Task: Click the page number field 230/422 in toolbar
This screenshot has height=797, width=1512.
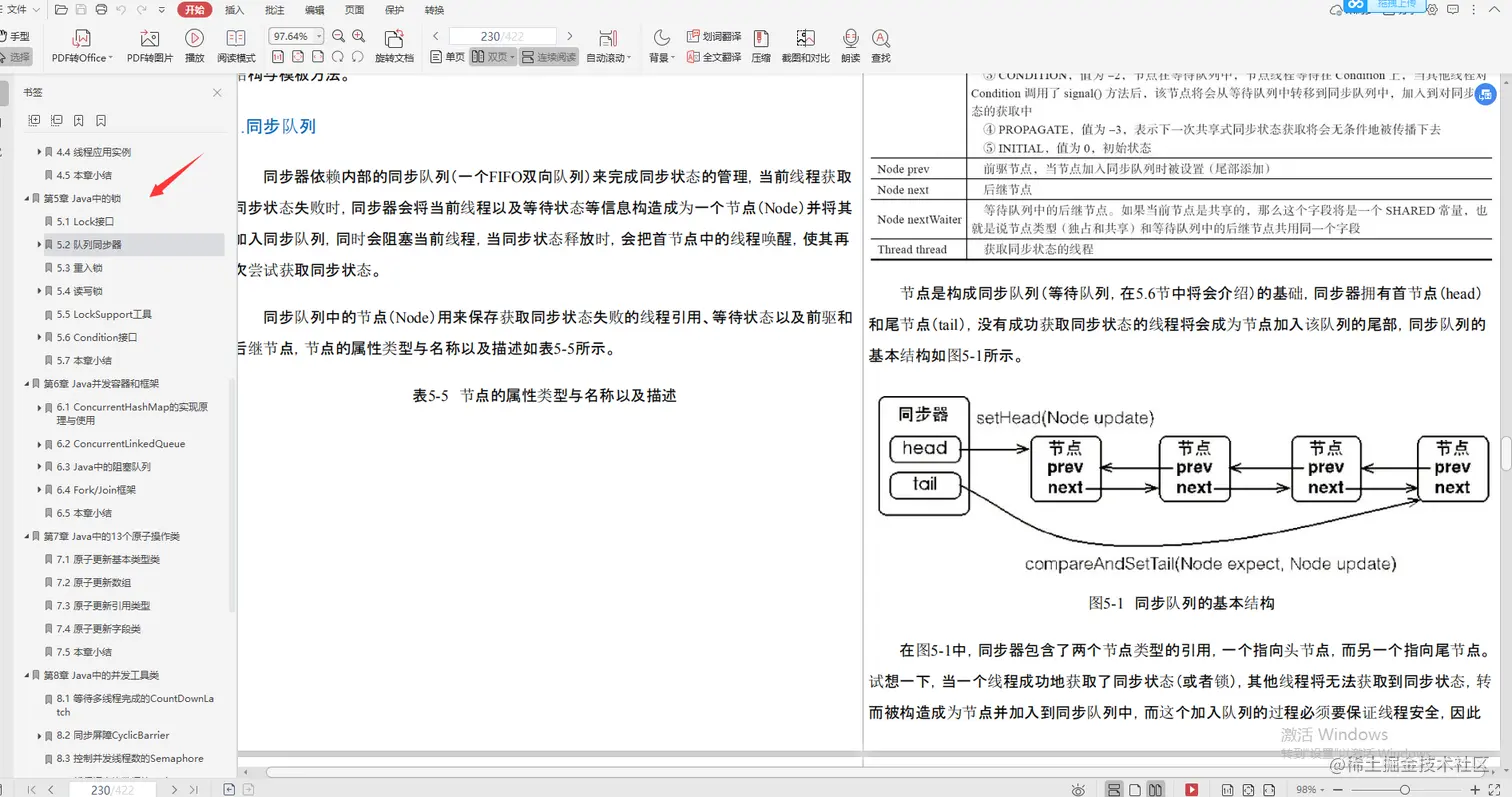Action: click(x=503, y=36)
